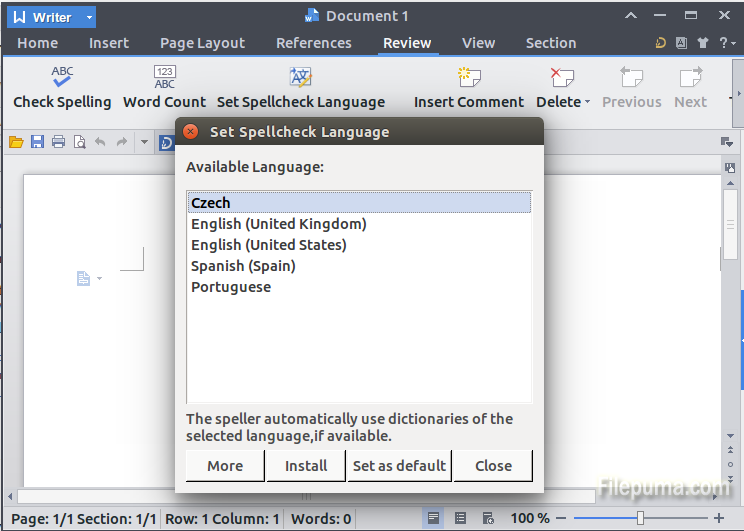Screen dimensions: 744x531
Task: Select Czech in the language list
Action: click(359, 203)
